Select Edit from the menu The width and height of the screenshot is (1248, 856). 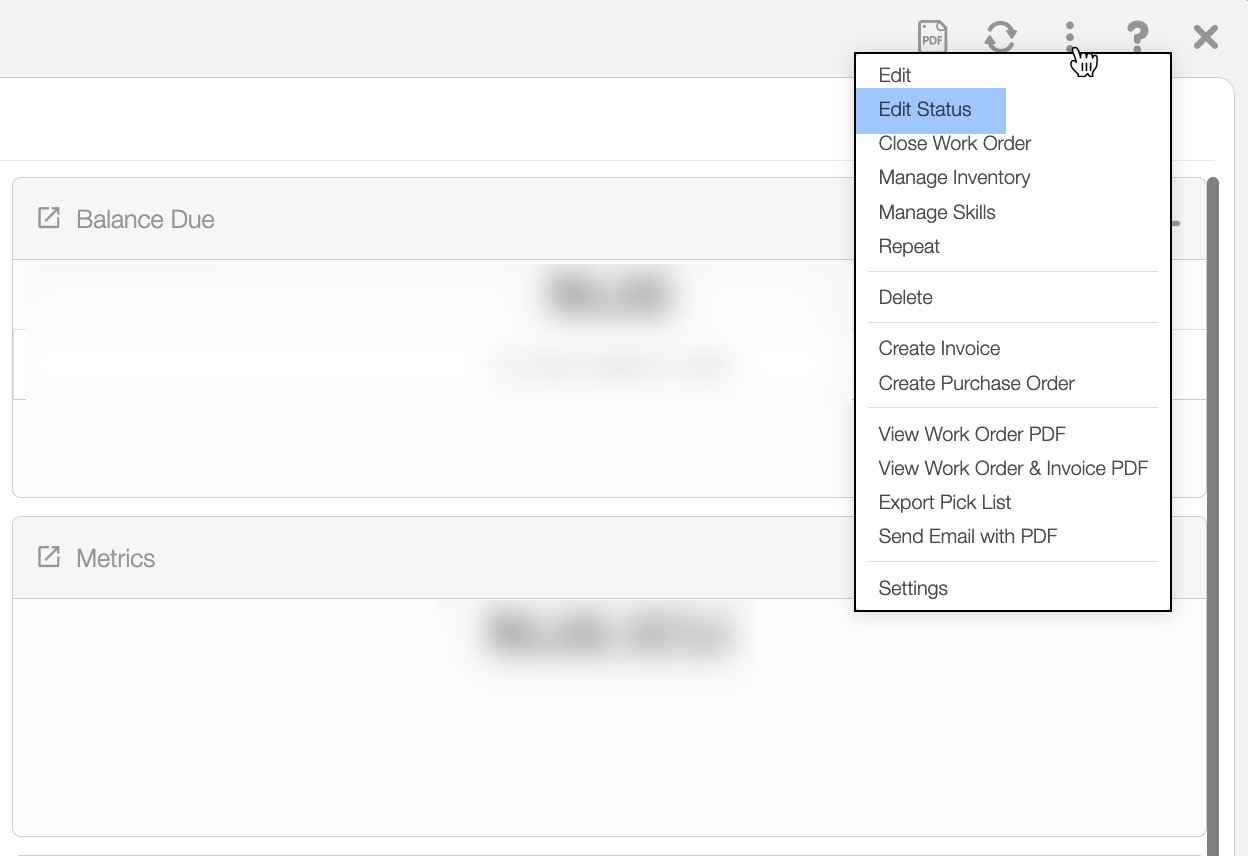coord(894,75)
